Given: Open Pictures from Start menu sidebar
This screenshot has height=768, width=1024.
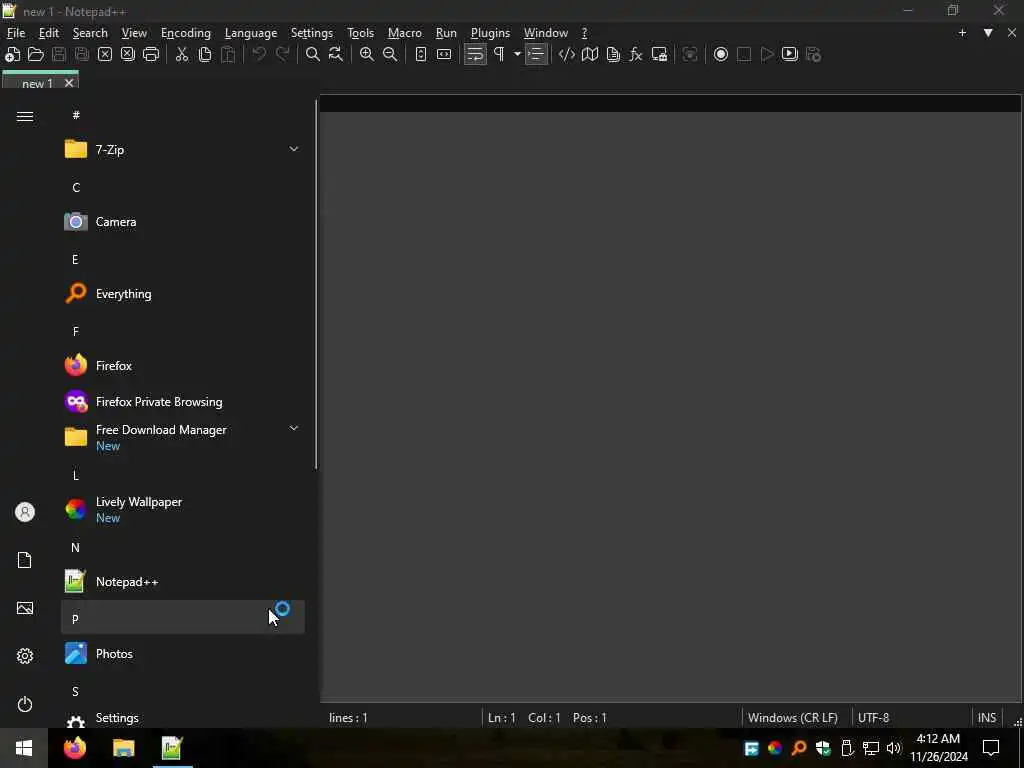Looking at the screenshot, I should 25,608.
